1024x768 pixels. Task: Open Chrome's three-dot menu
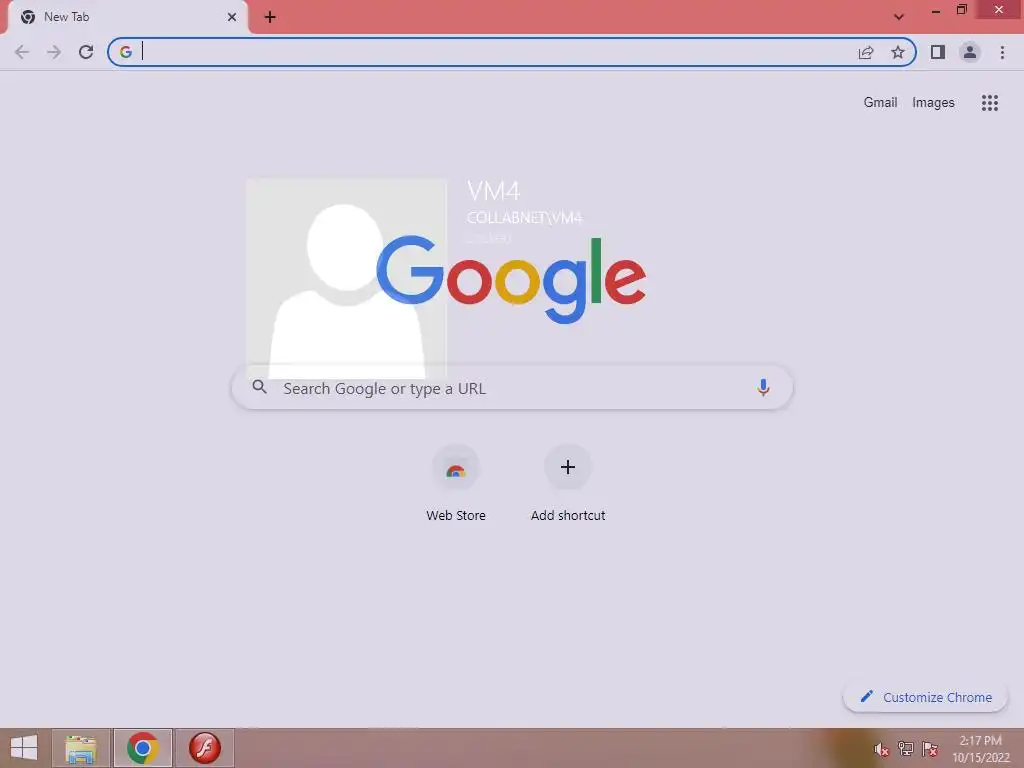[1002, 52]
